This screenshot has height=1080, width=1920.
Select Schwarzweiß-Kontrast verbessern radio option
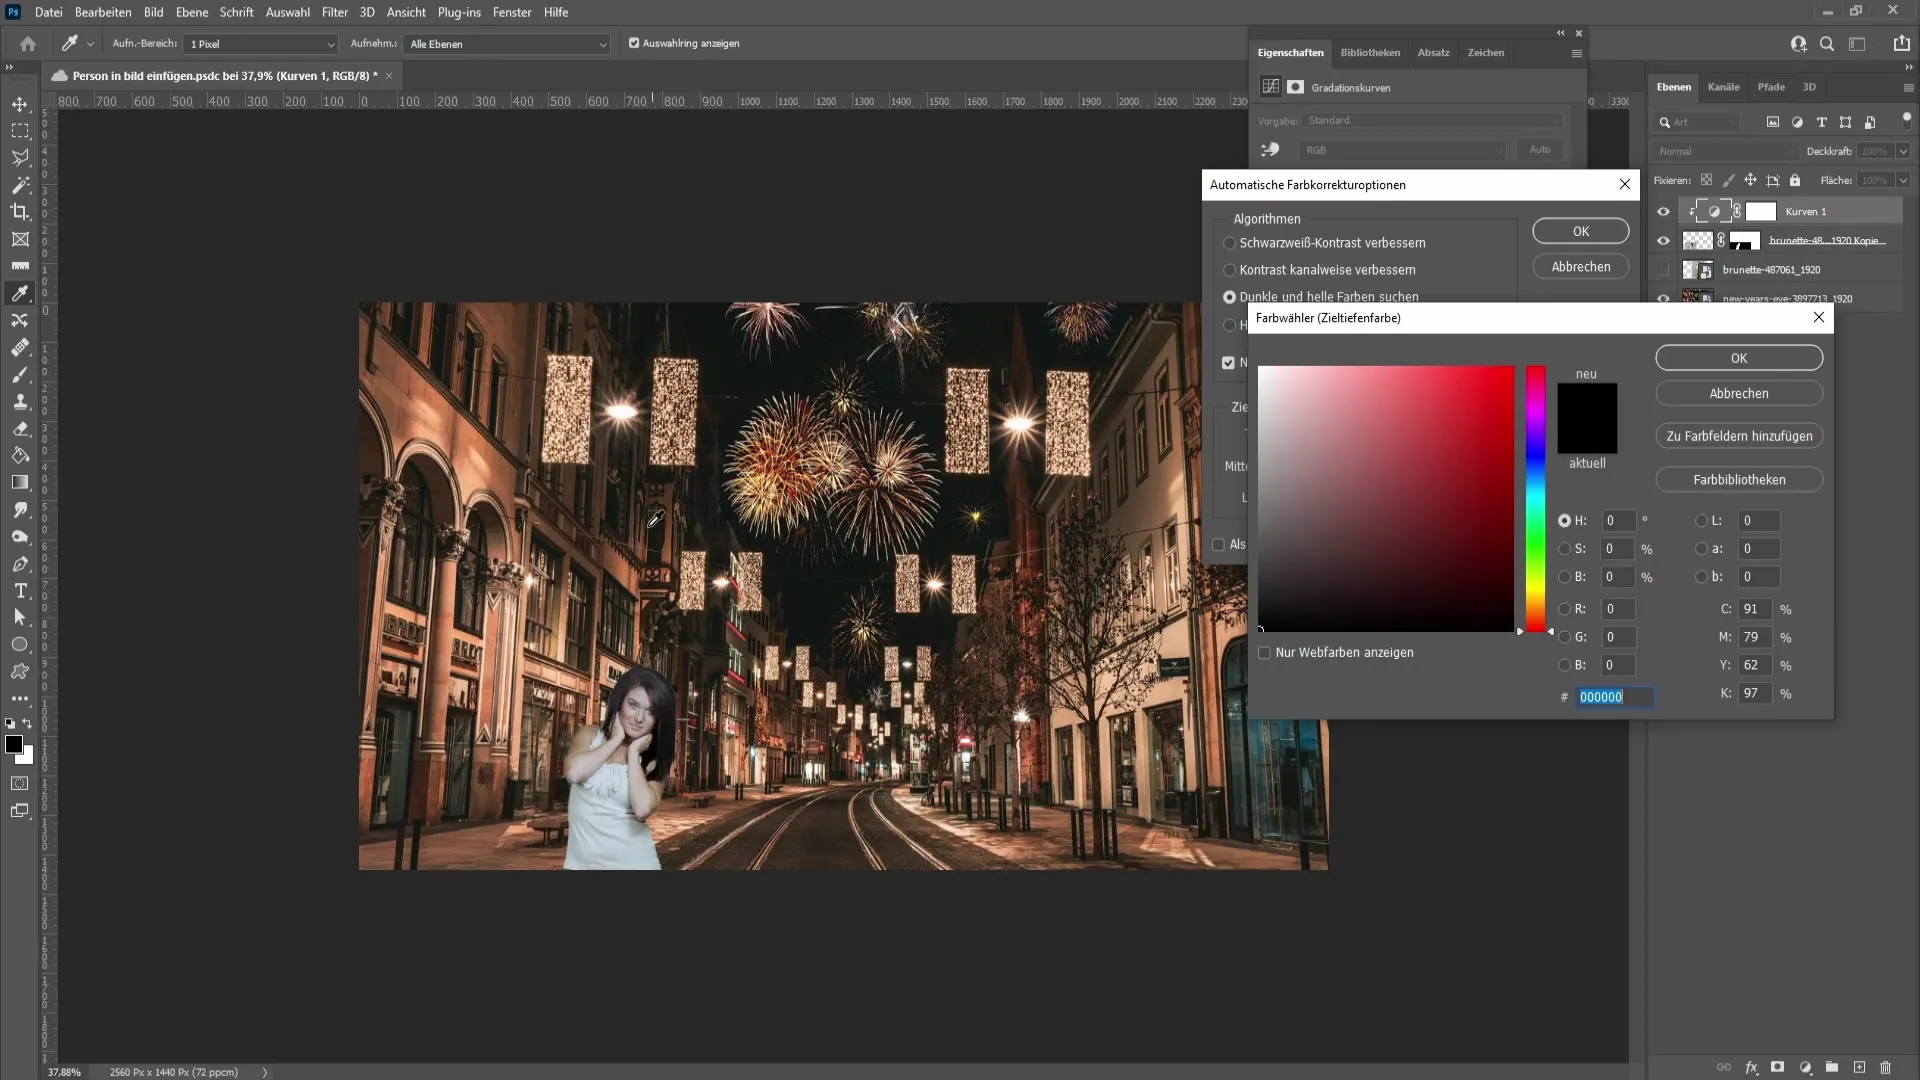click(x=1229, y=243)
